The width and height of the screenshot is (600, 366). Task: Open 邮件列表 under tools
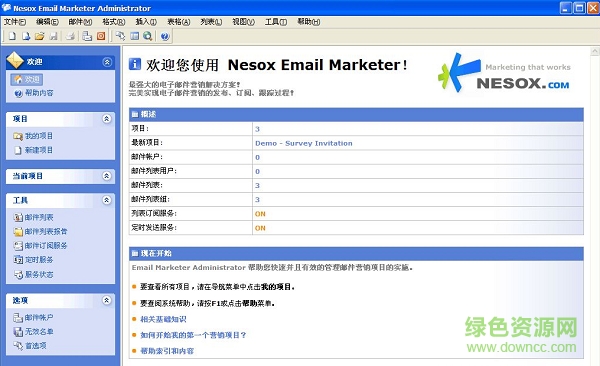(x=39, y=217)
